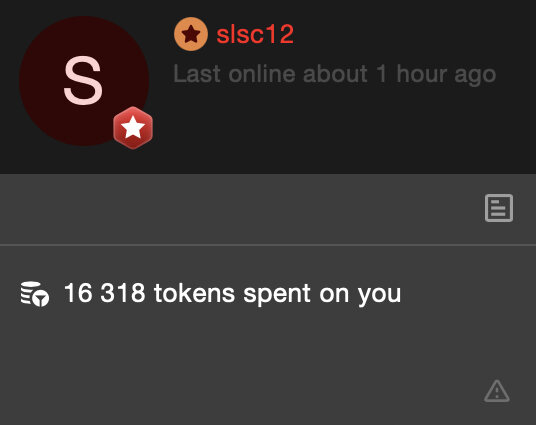Click the report warning triangle icon
The width and height of the screenshot is (536, 425).
[497, 391]
